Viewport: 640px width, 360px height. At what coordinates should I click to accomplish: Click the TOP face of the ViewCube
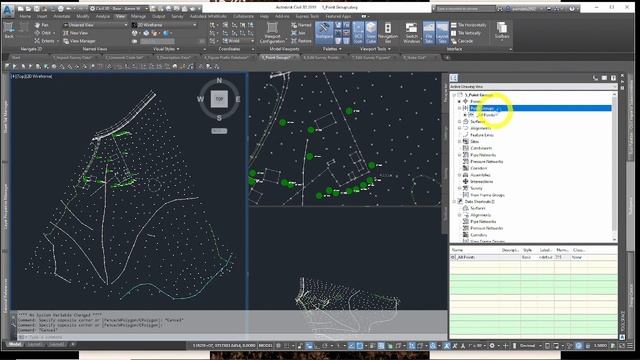pyautogui.click(x=219, y=99)
